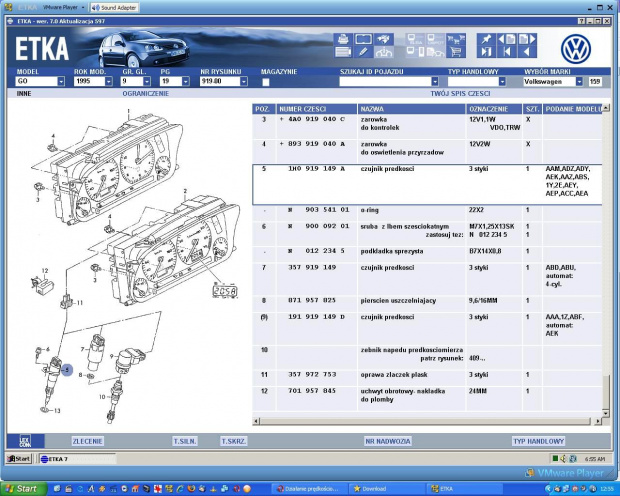Image resolution: width=620 pixels, height=496 pixels.
Task: Go to next illustration page icon
Action: pos(527,39)
